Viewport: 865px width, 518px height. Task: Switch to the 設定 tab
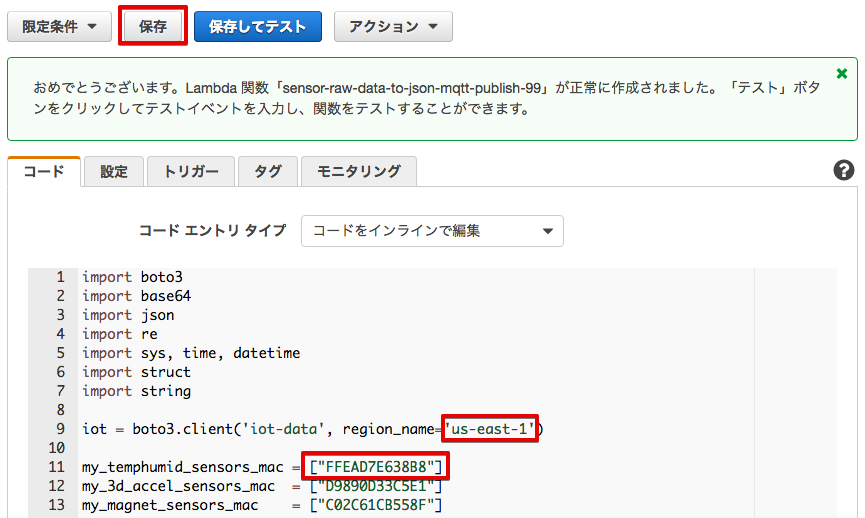[x=114, y=172]
